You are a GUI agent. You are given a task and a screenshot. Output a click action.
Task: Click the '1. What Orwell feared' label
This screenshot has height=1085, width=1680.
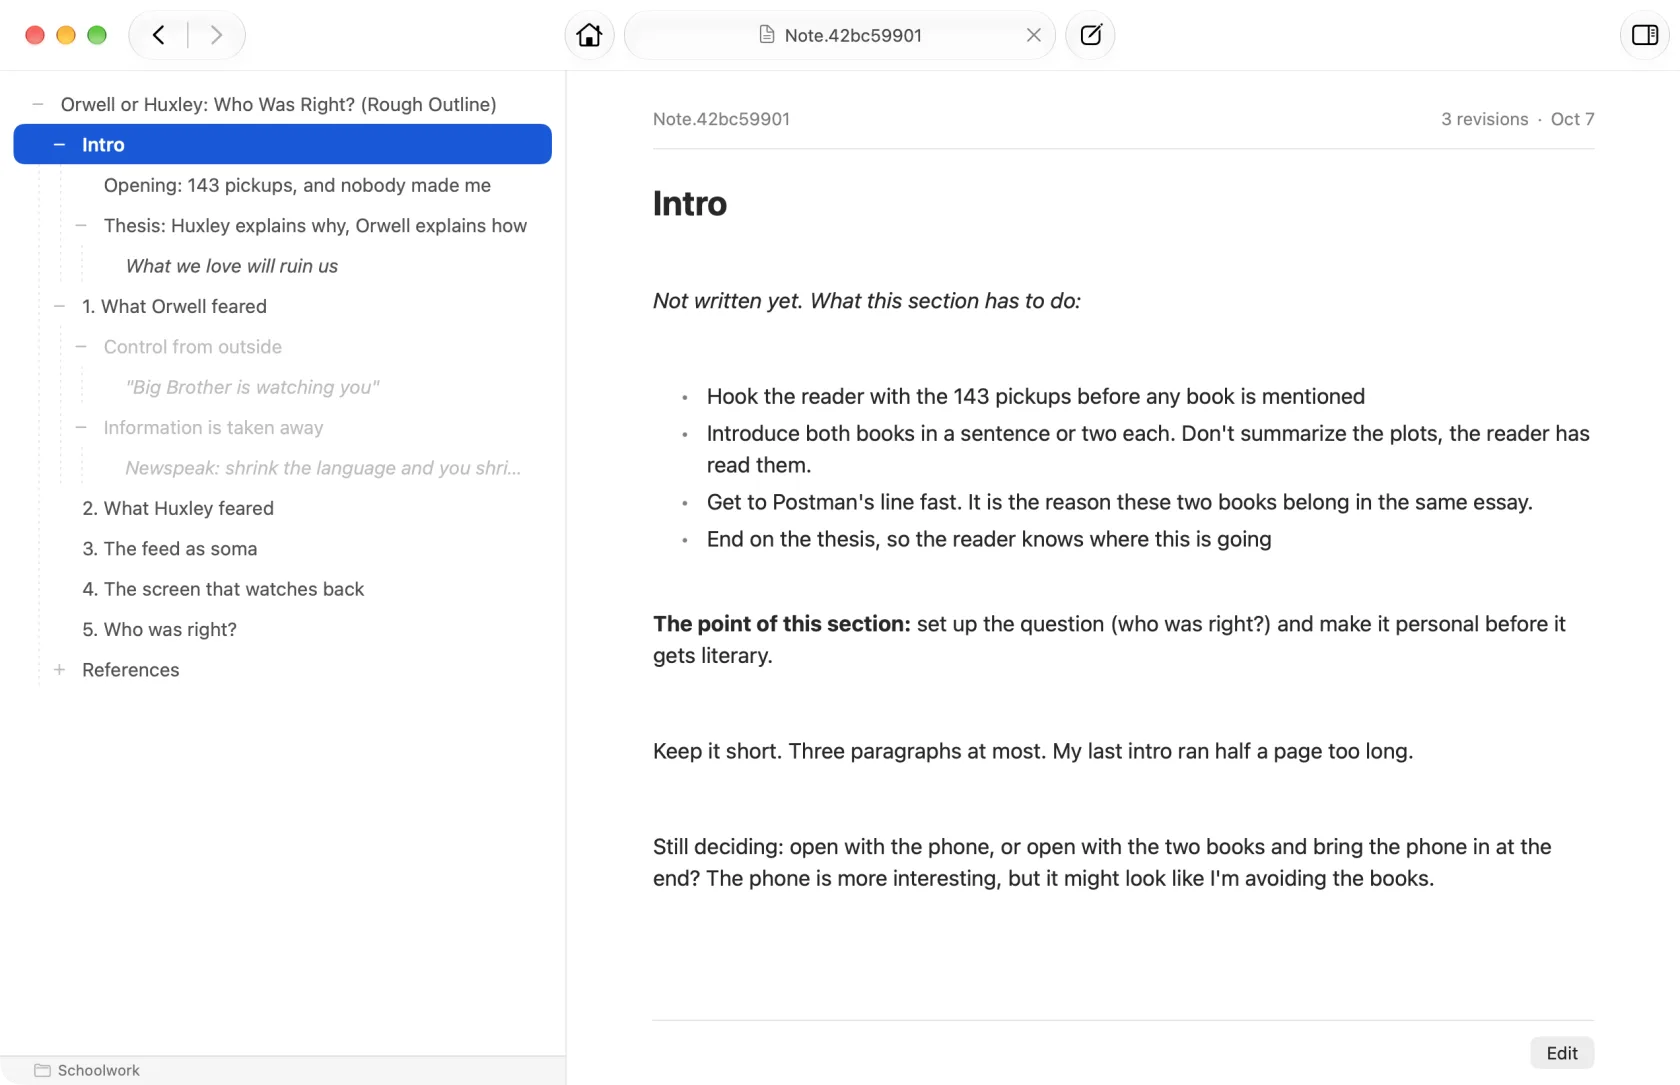(x=175, y=306)
